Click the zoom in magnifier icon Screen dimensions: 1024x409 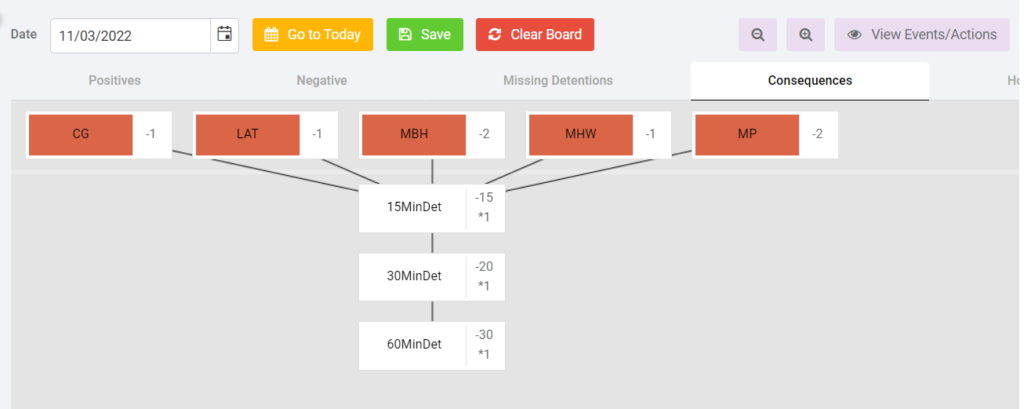tap(806, 35)
